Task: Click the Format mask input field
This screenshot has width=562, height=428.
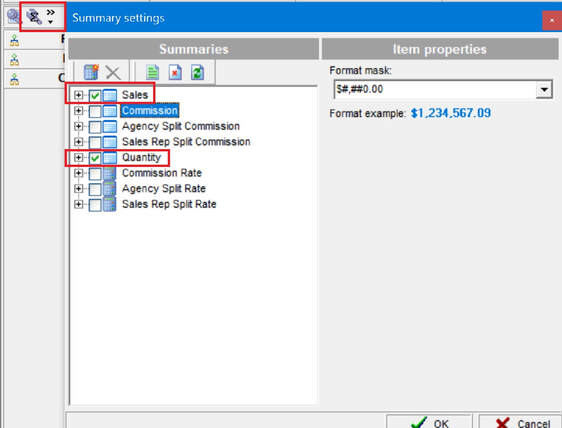Action: [x=435, y=89]
